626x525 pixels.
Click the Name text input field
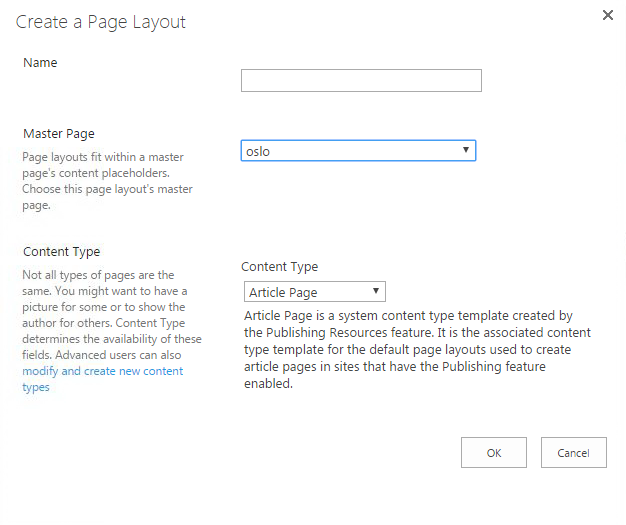click(361, 81)
